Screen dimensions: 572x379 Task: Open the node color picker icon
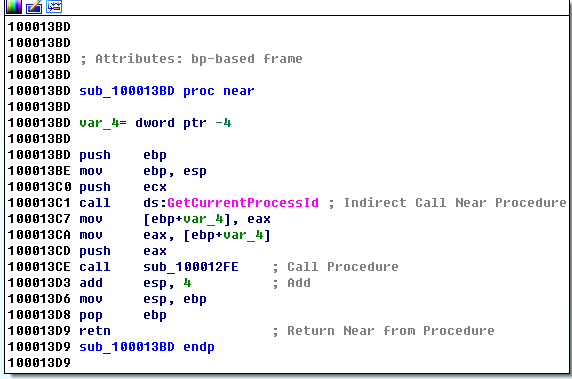tap(14, 6)
